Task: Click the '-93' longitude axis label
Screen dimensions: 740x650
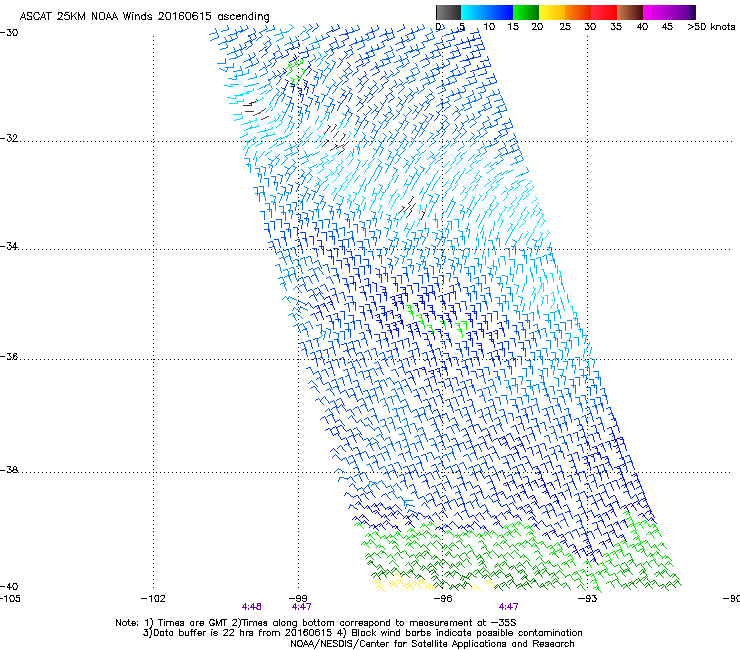Action: (x=587, y=599)
